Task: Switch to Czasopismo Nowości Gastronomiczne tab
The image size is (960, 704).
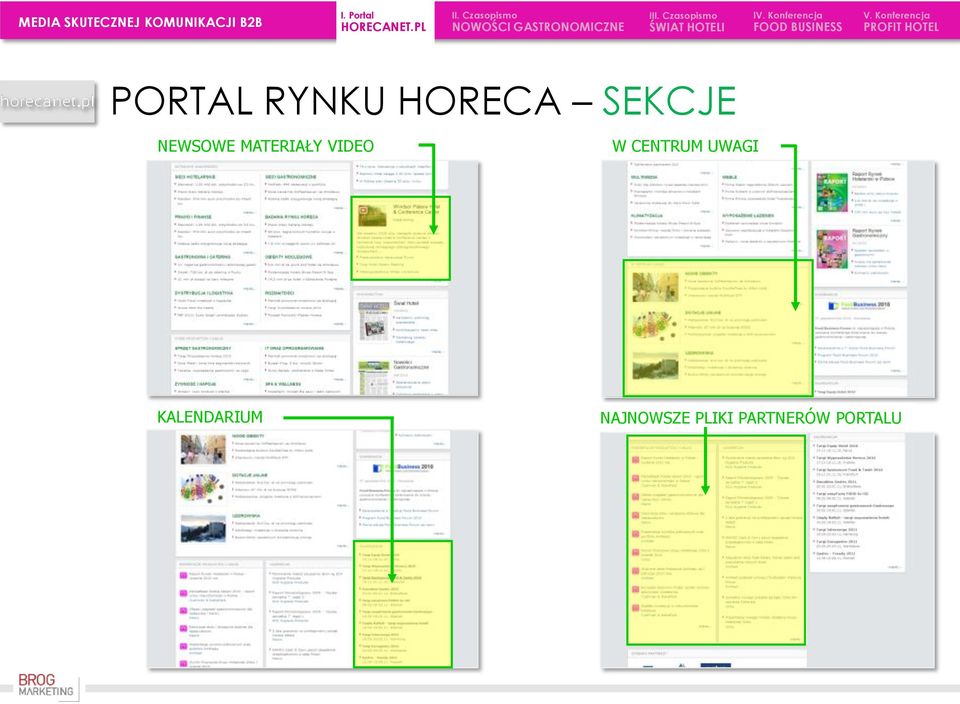Action: (x=538, y=21)
